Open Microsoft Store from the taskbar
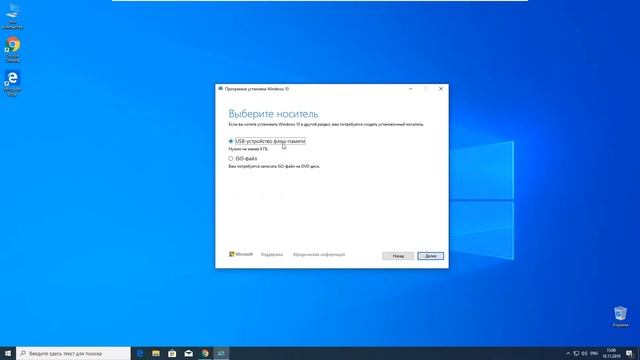This screenshot has height=360, width=640. click(172, 353)
